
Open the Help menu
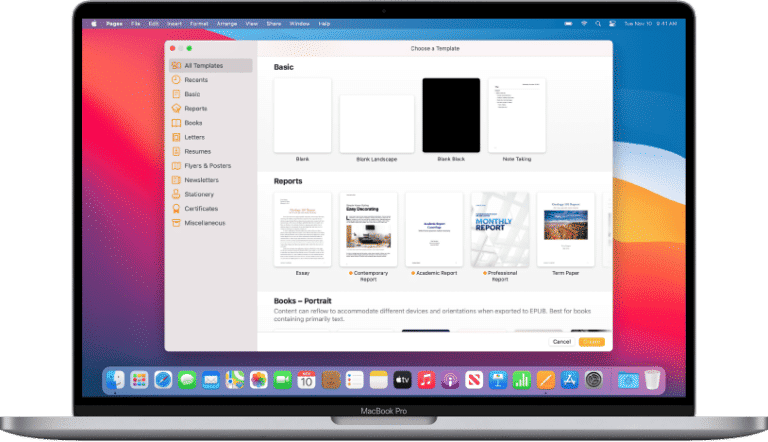(x=324, y=24)
